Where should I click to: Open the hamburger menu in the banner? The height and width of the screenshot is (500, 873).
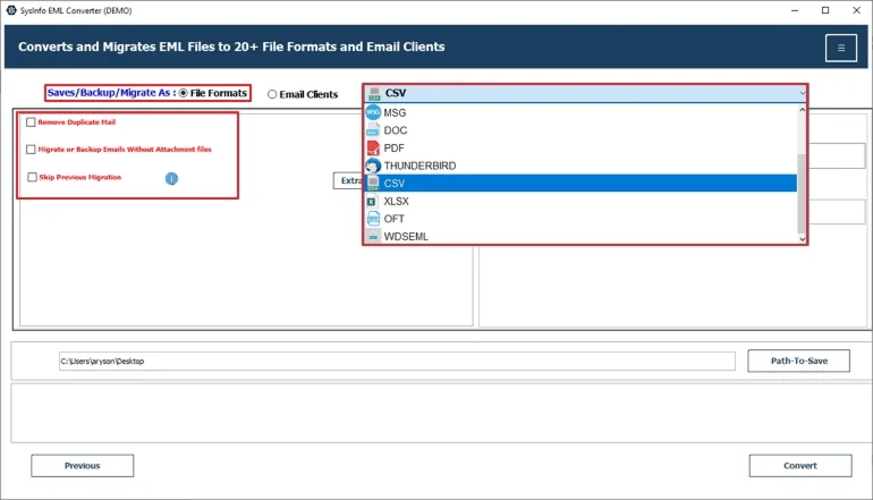[841, 48]
